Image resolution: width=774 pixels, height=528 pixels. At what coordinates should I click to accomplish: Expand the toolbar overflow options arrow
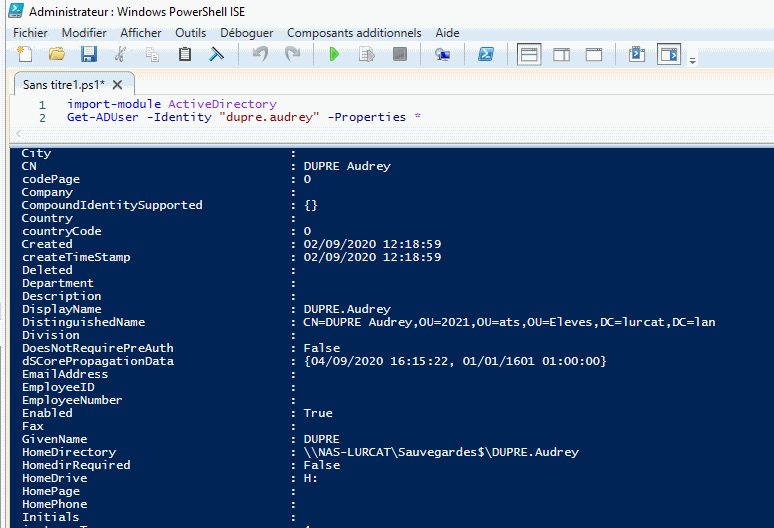[693, 59]
